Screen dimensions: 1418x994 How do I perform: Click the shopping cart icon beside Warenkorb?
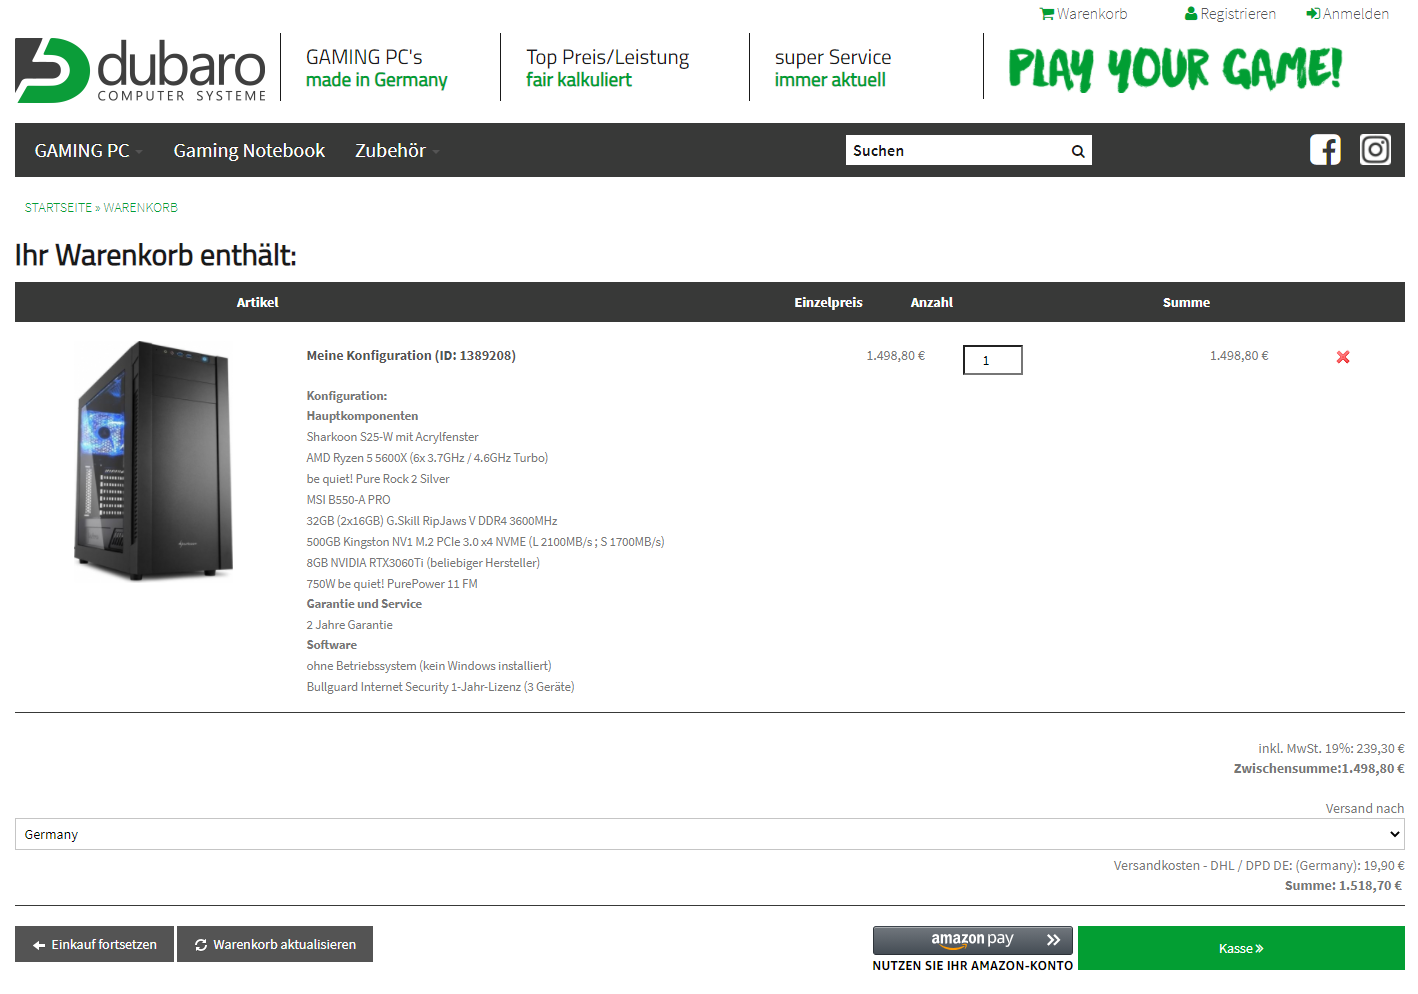(x=1046, y=14)
